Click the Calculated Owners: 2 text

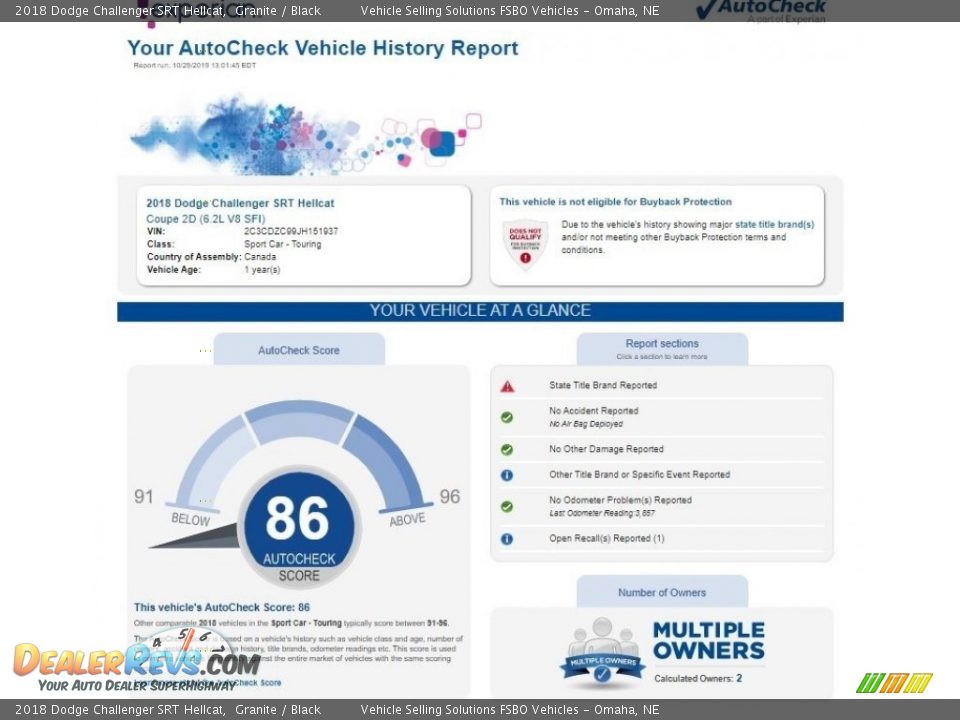coord(698,678)
